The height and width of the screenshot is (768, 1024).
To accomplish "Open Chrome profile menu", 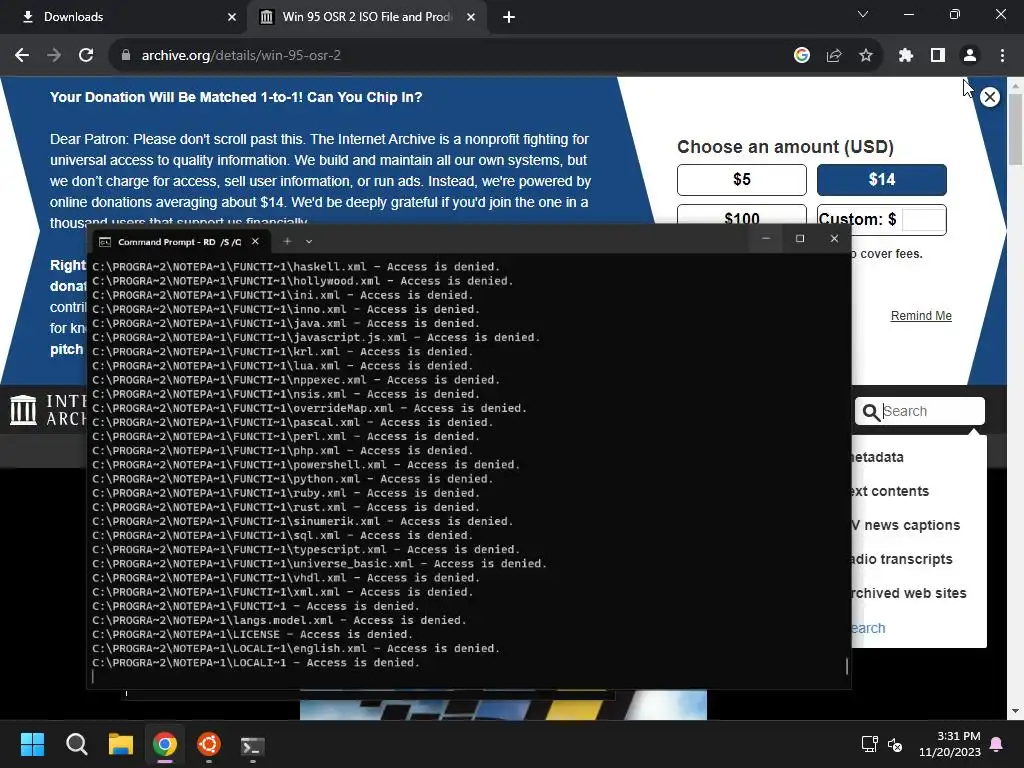I will click(x=970, y=56).
